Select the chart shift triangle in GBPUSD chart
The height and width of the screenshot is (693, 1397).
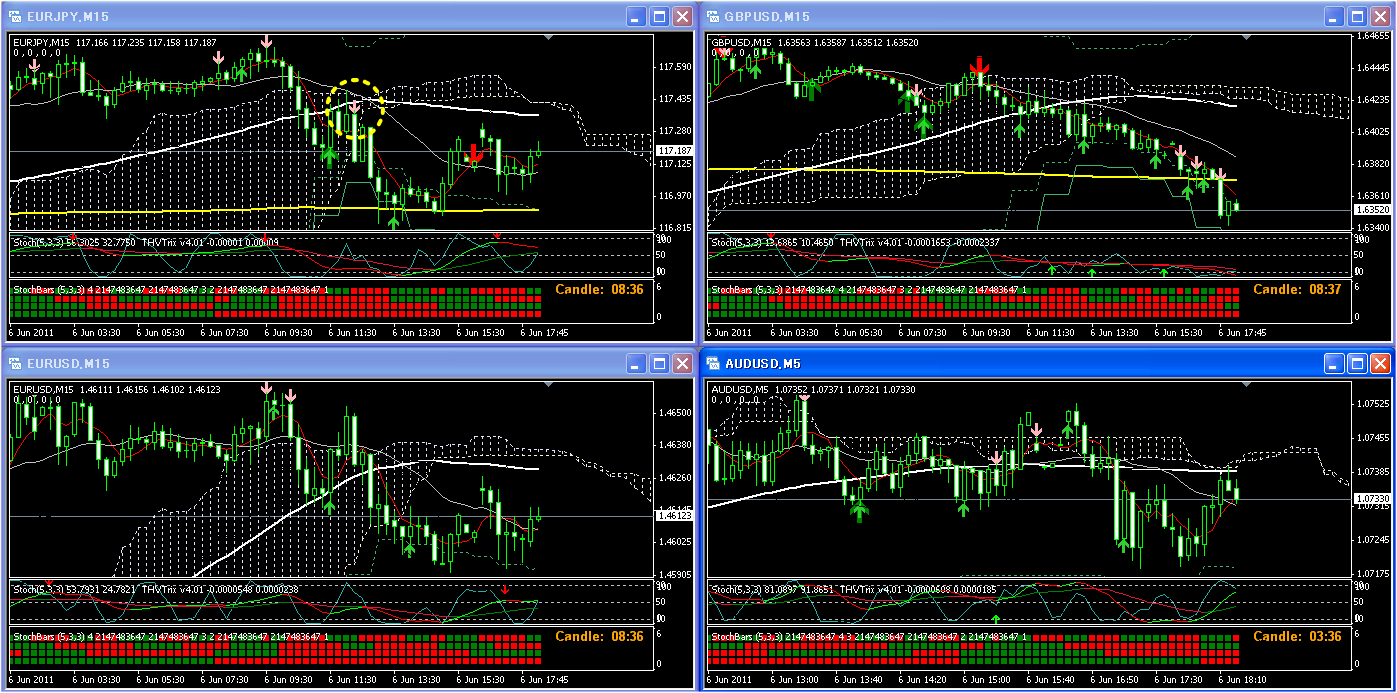[x=1247, y=38]
